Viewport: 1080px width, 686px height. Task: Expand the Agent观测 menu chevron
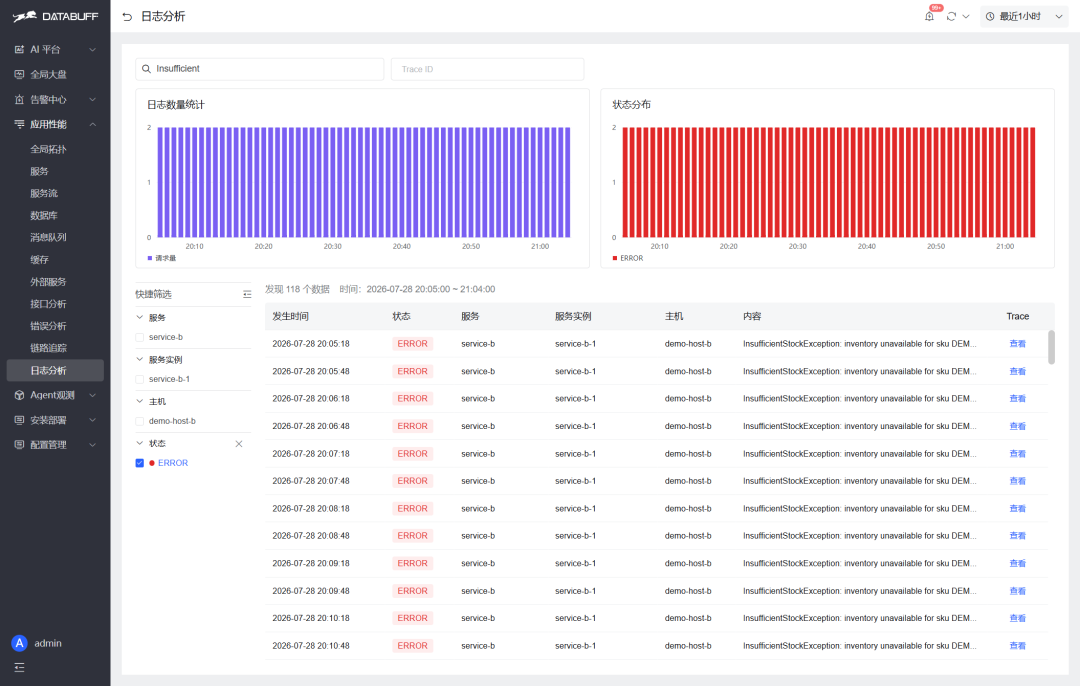pyautogui.click(x=92, y=395)
